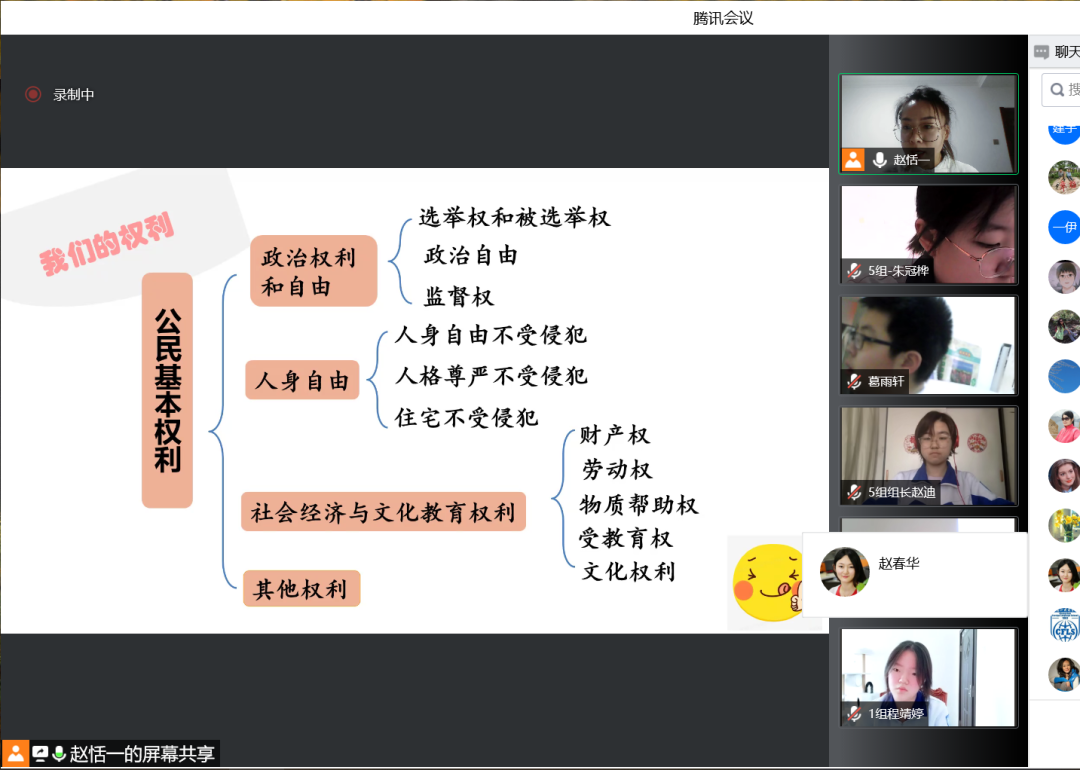Screen dimensions: 1080x770
Task: Click the 赵恬一的屏幕共享 label
Action: [142, 754]
